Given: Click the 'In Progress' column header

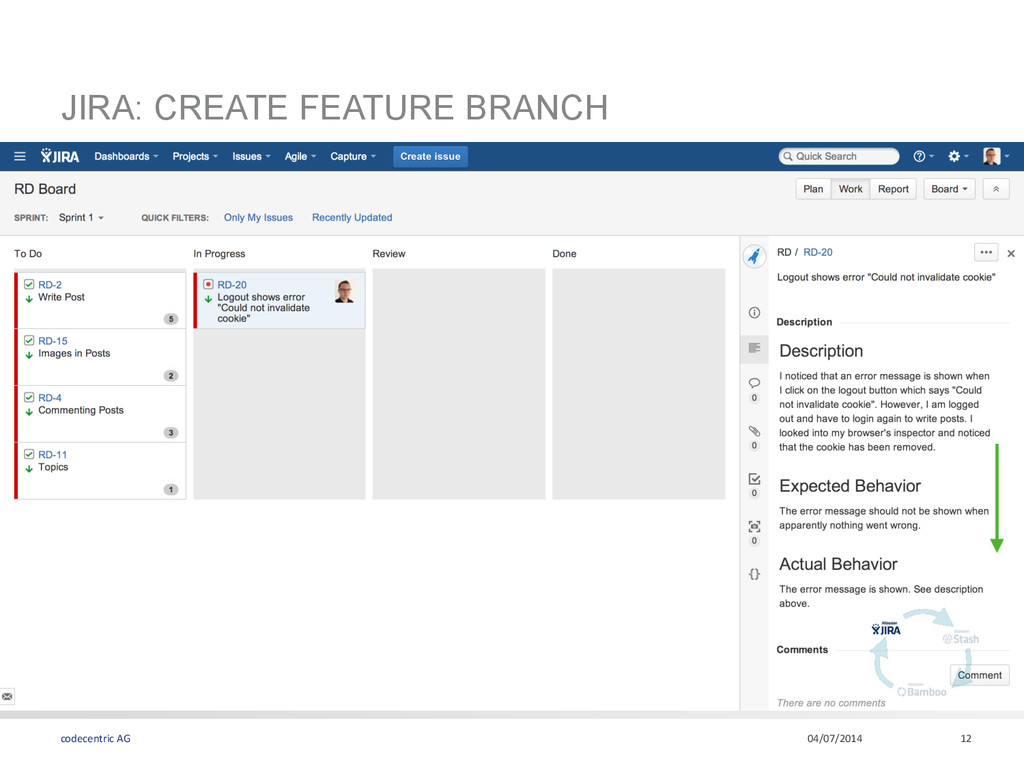Looking at the screenshot, I should pyautogui.click(x=219, y=253).
